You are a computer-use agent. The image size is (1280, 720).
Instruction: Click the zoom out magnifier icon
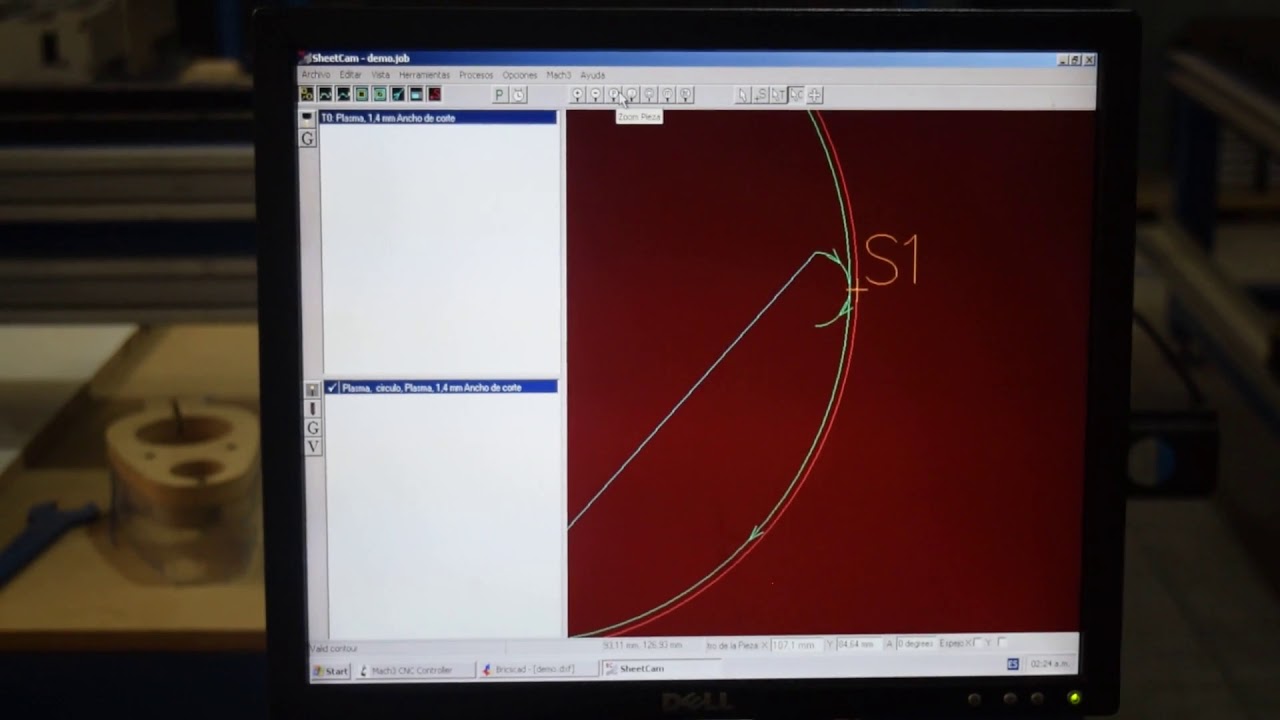[595, 95]
